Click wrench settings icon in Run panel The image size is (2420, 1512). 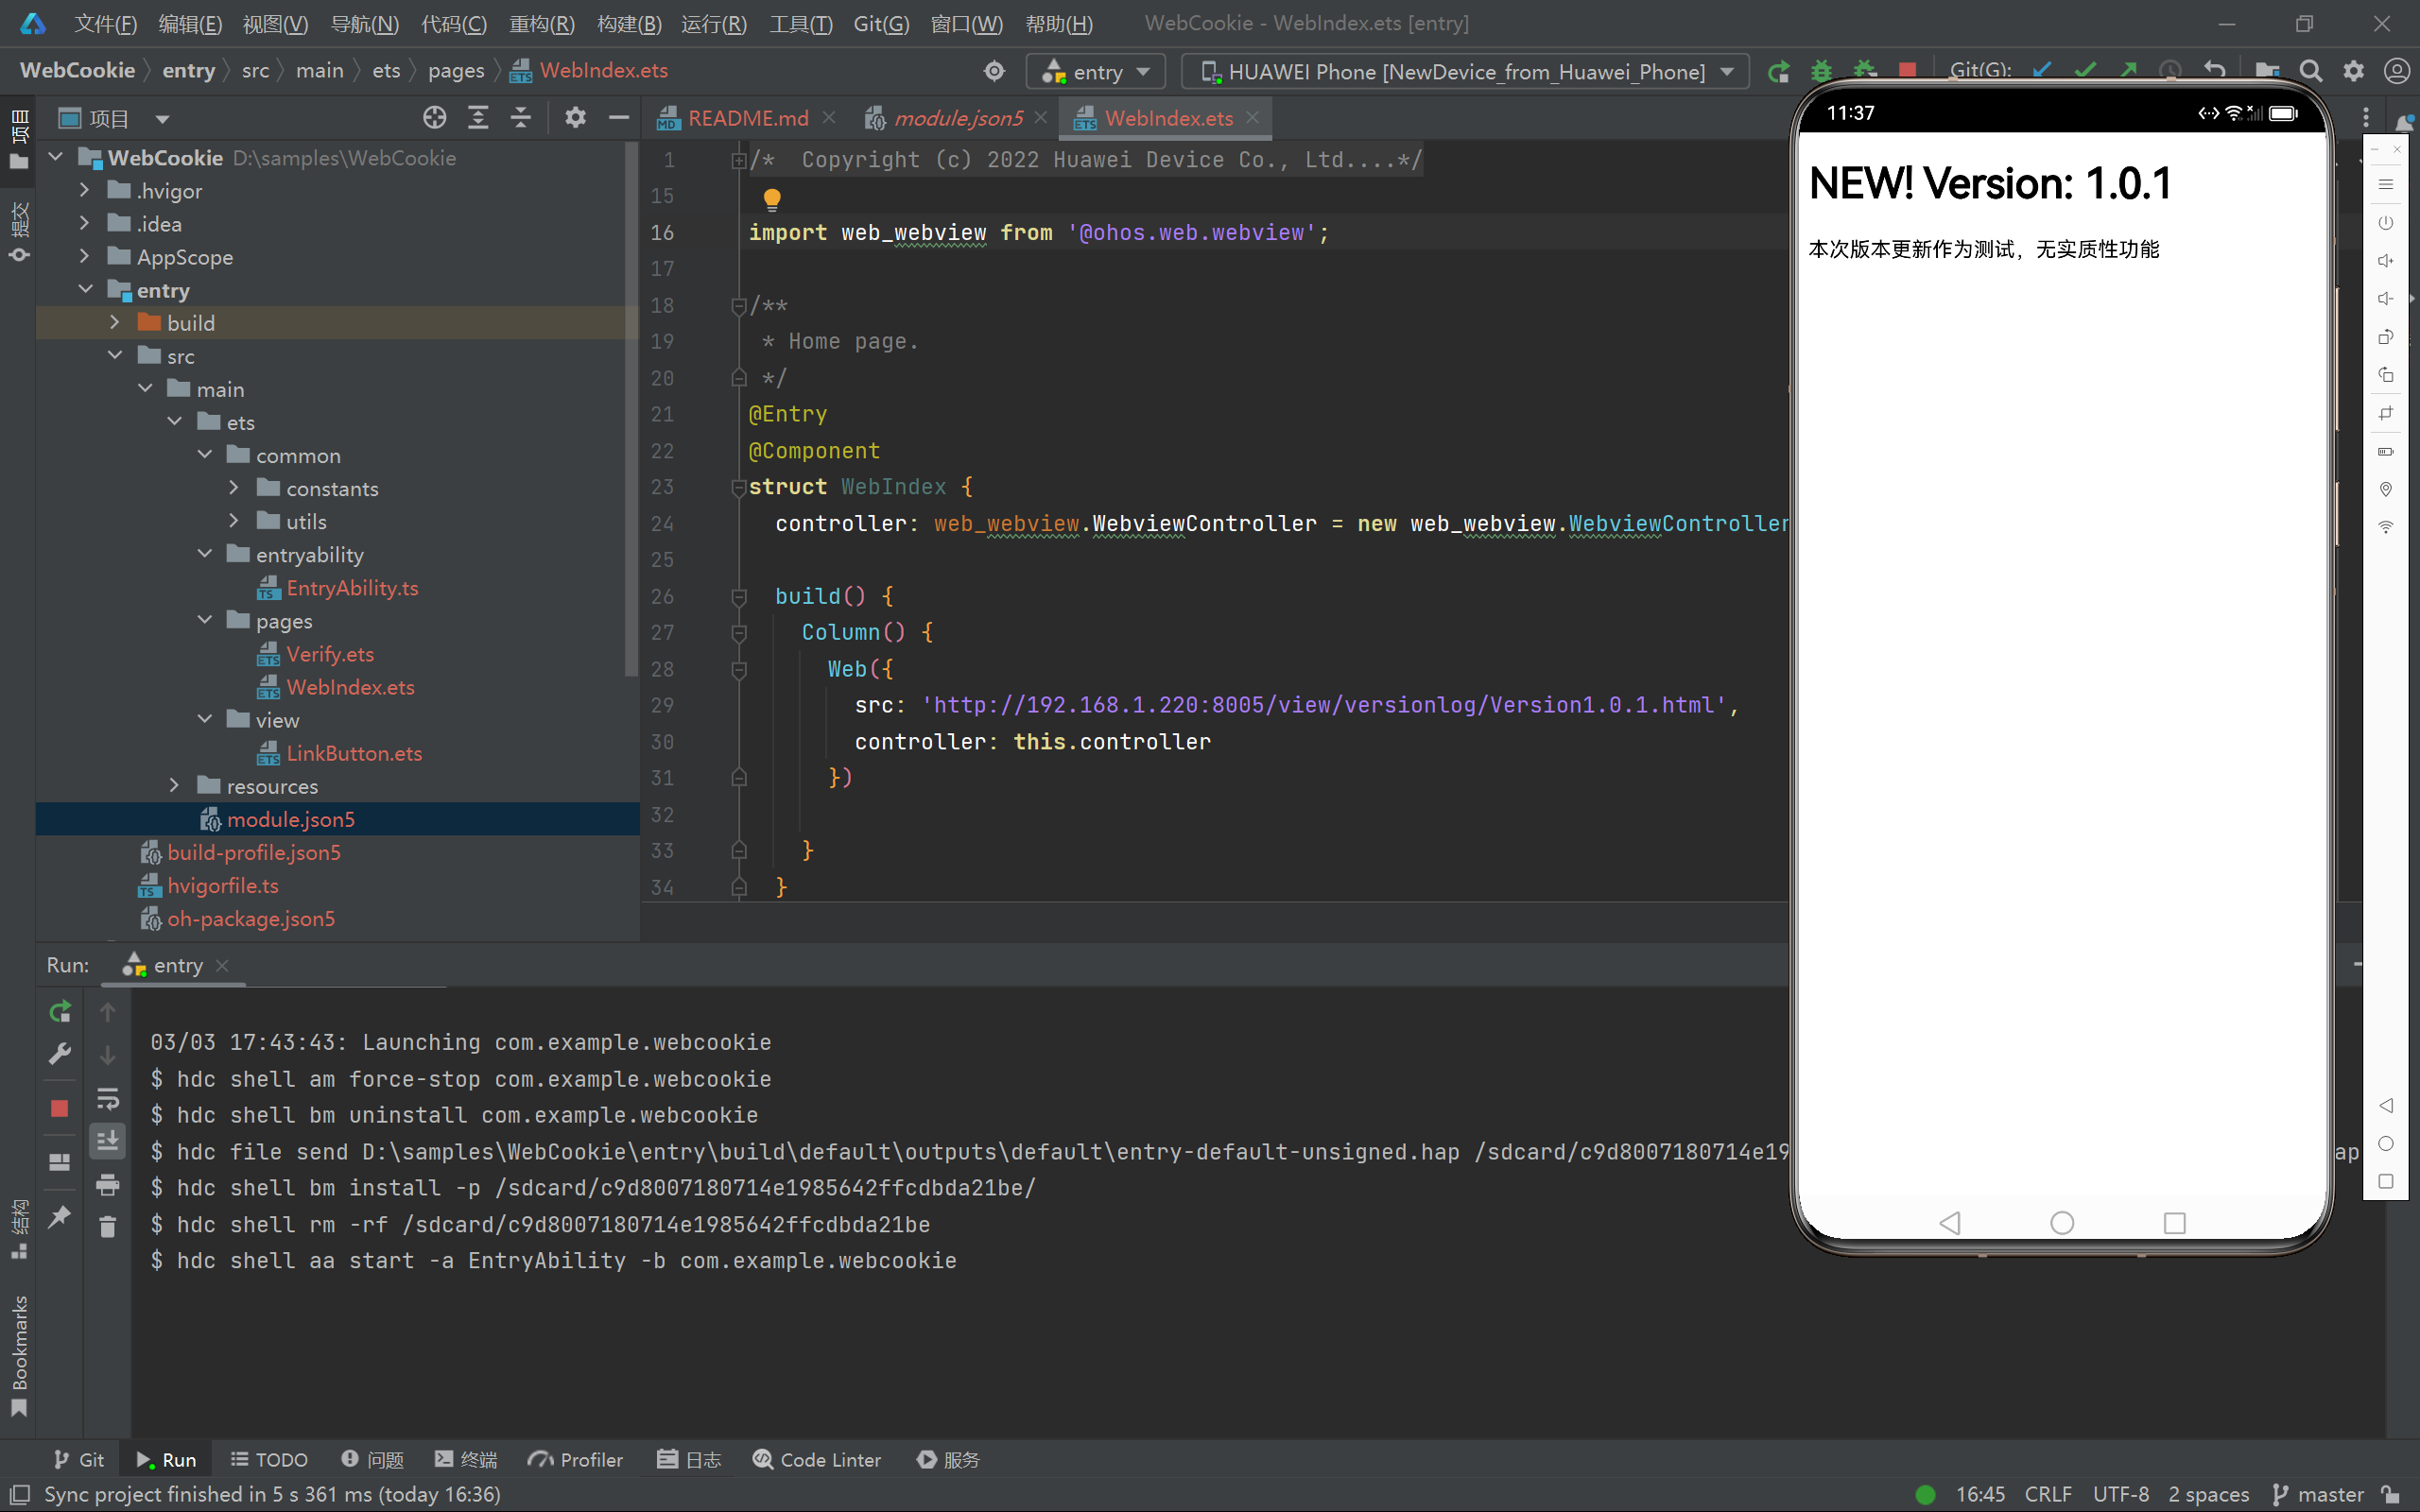[x=60, y=1054]
